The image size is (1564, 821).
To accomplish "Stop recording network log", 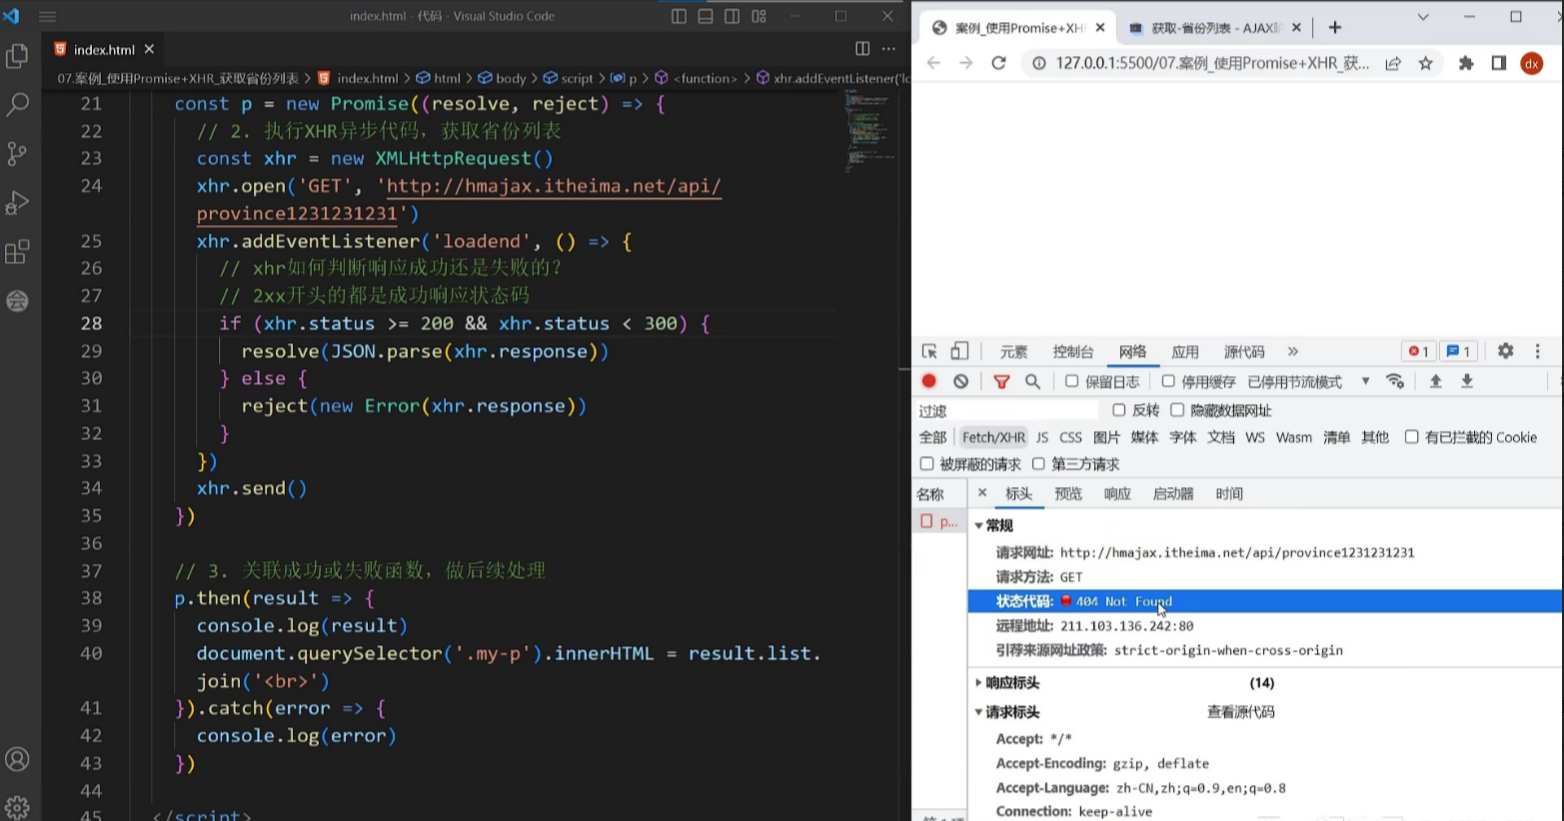I will pos(928,381).
